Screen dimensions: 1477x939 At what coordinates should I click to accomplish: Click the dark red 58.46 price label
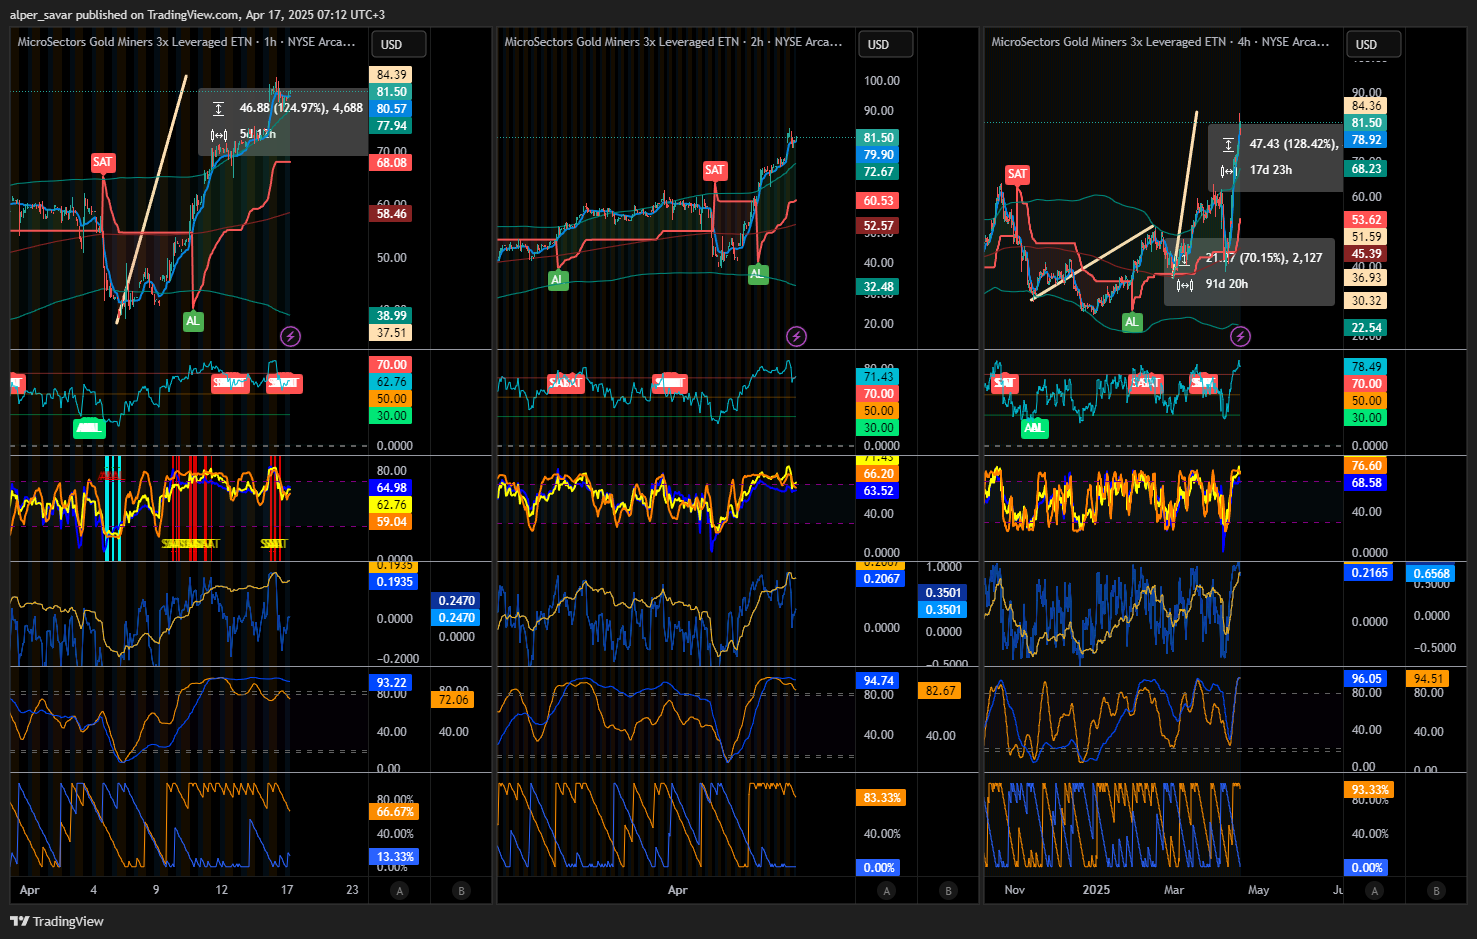(x=391, y=214)
